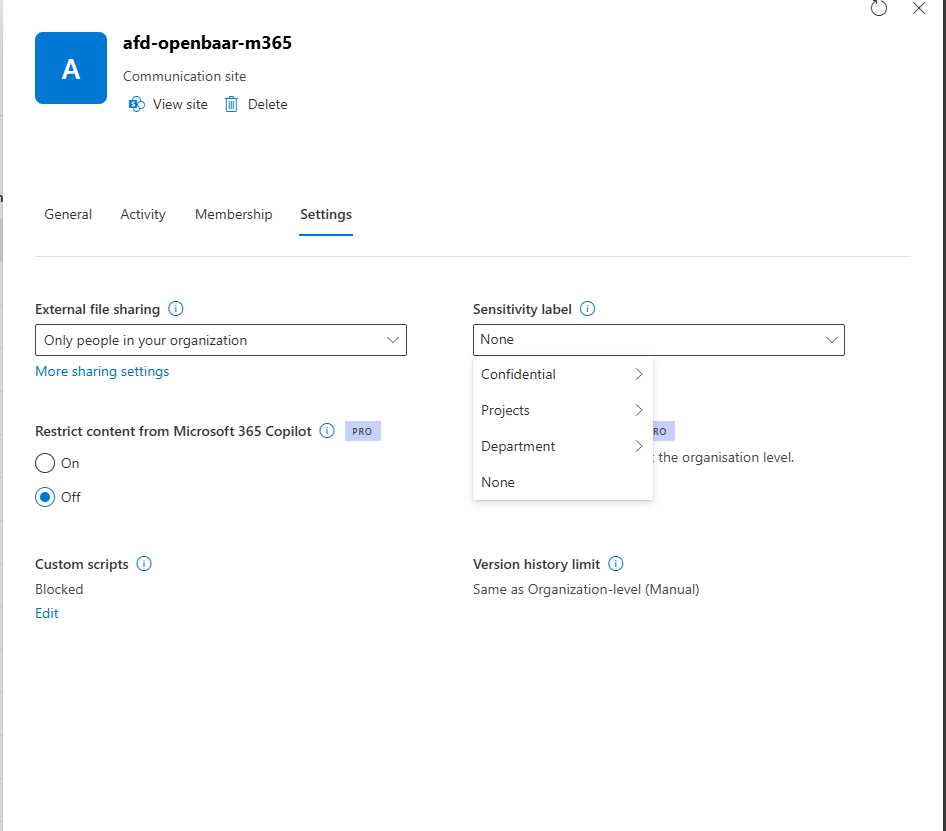
Task: Click the PRO badge next to Copilot
Action: point(363,431)
